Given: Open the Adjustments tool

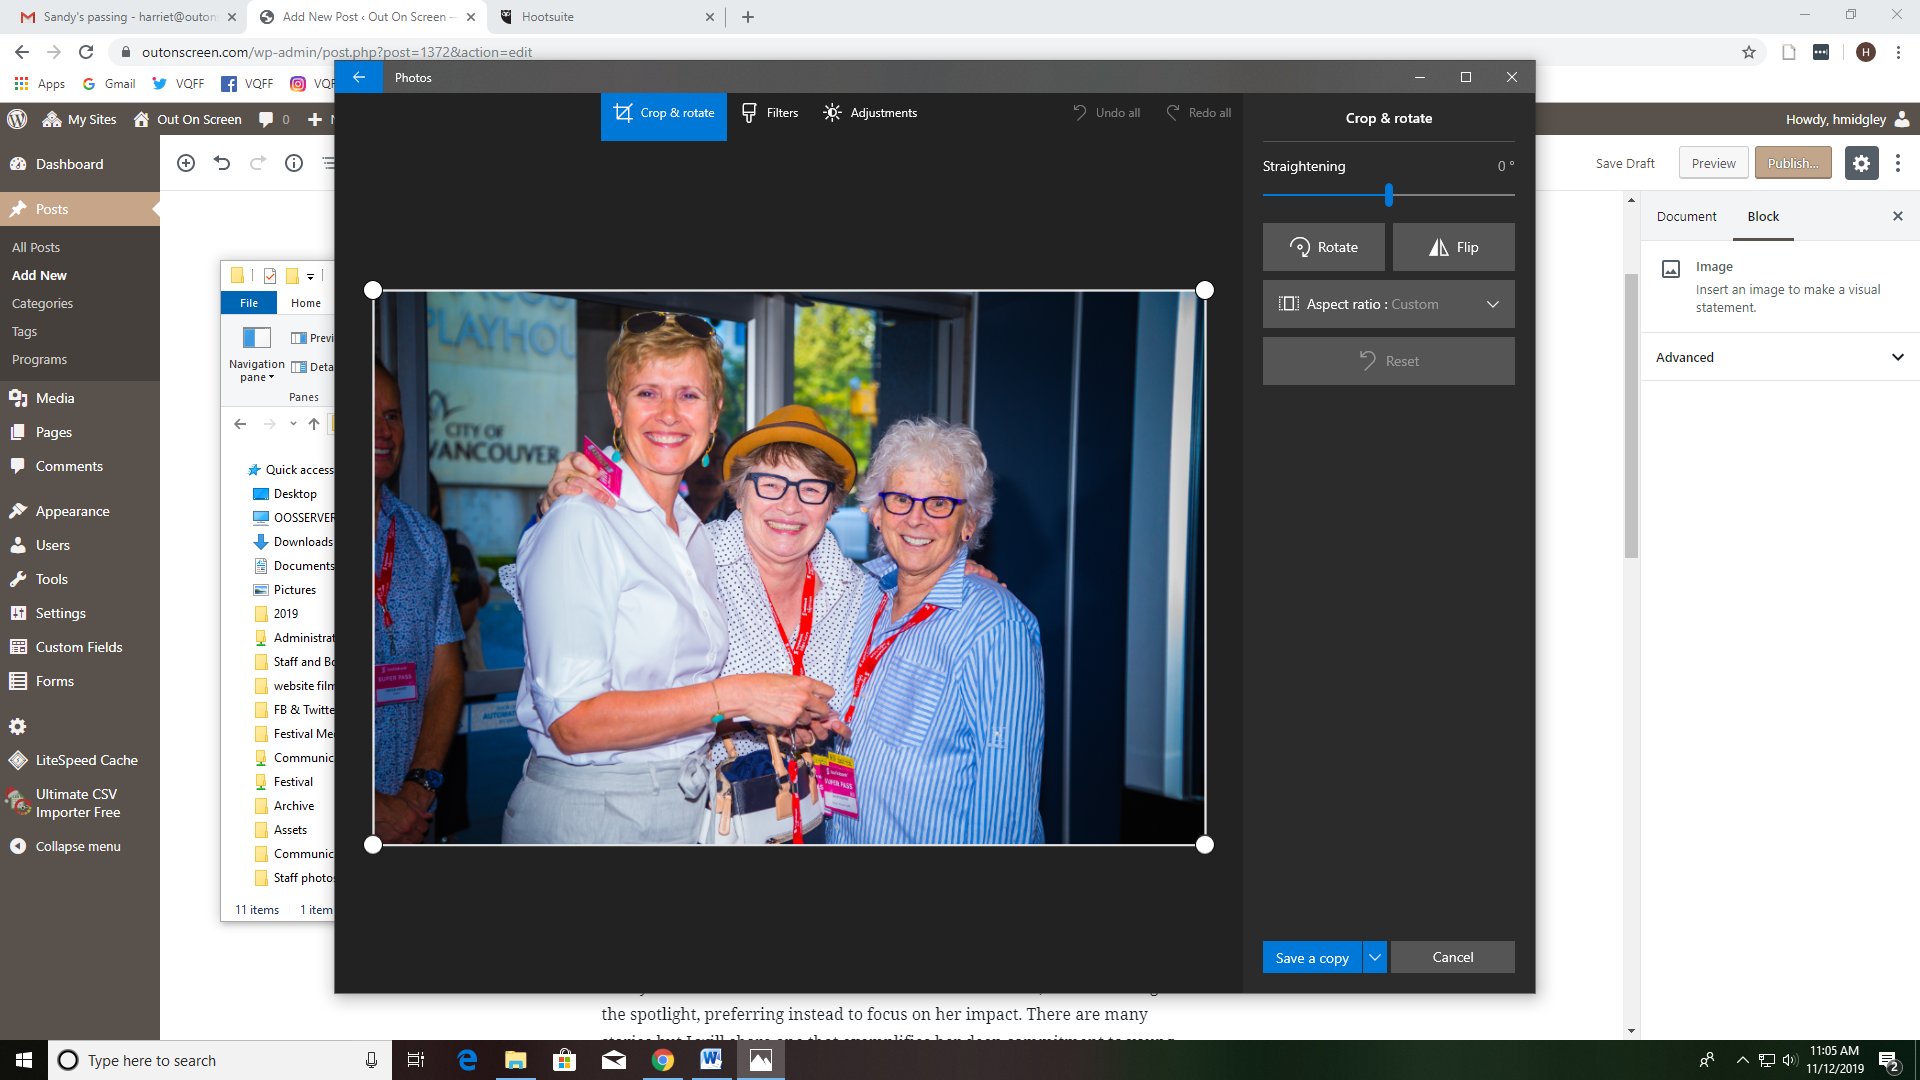Looking at the screenshot, I should (x=869, y=113).
